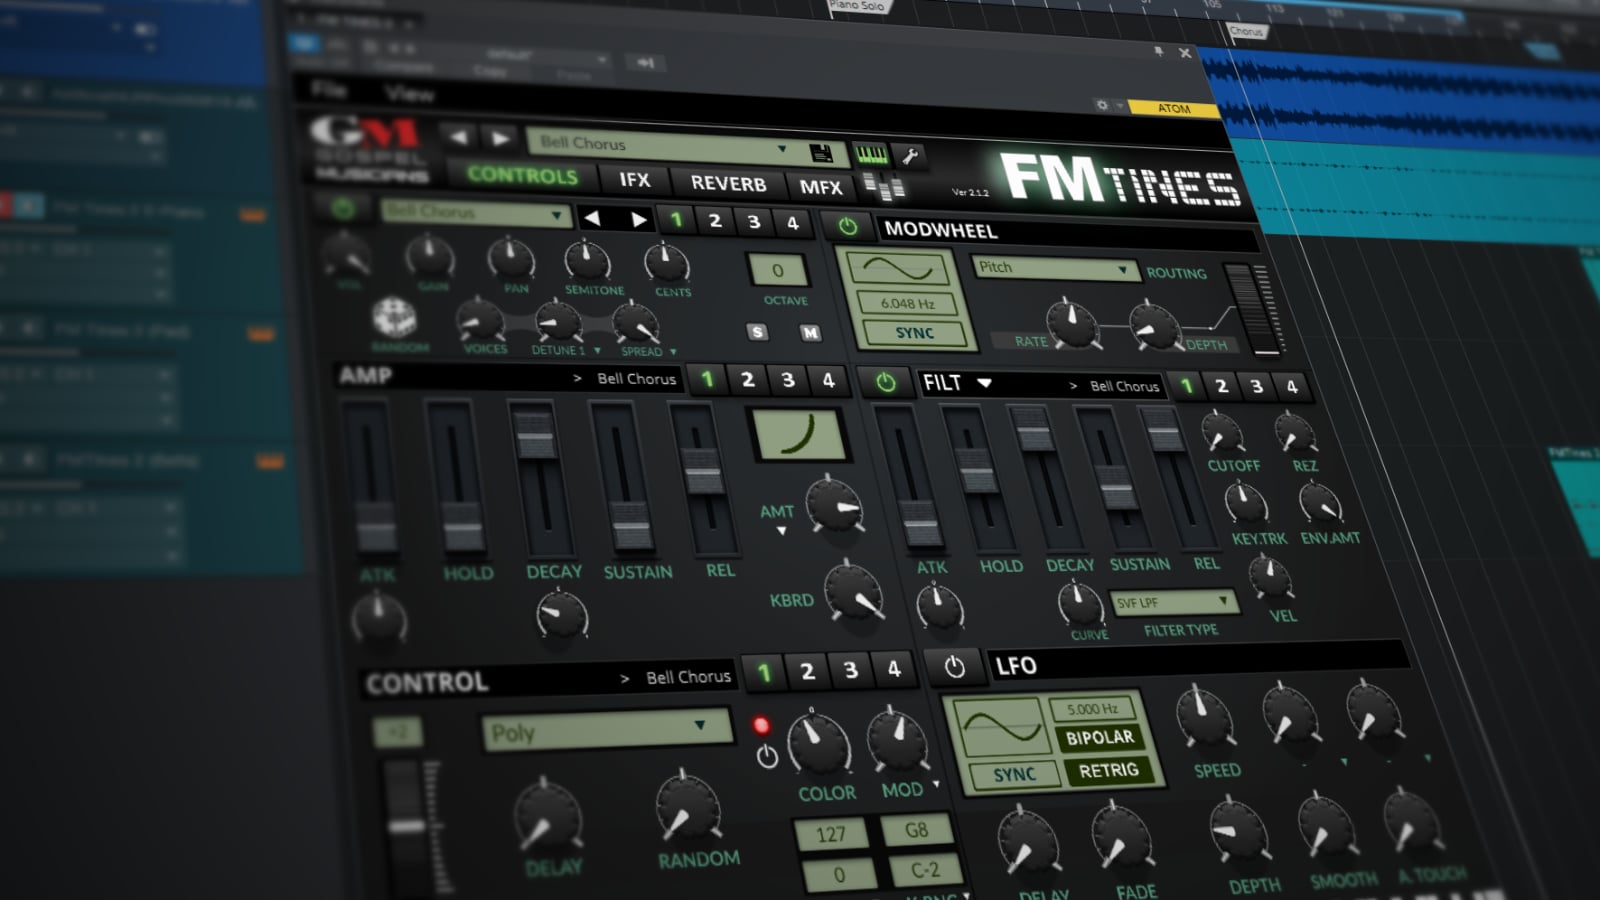Viewport: 1600px width, 900px height.
Task: Open the DETUNE 1 dropdown arrow
Action: [x=597, y=351]
